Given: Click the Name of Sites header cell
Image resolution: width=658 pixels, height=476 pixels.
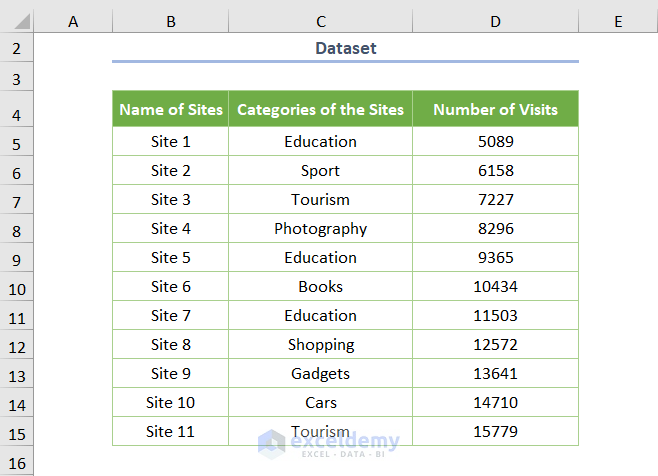Looking at the screenshot, I should click(x=171, y=110).
